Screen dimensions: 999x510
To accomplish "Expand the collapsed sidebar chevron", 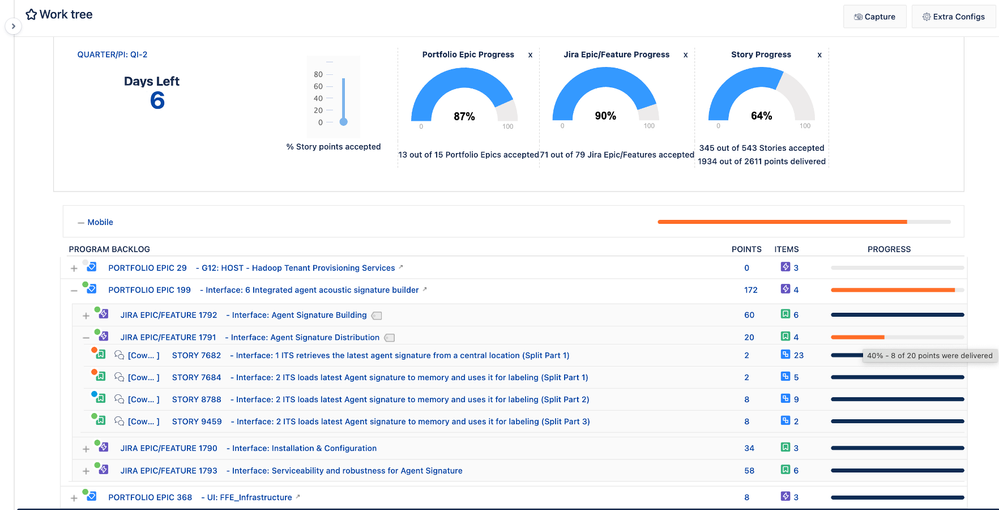I will [13, 27].
